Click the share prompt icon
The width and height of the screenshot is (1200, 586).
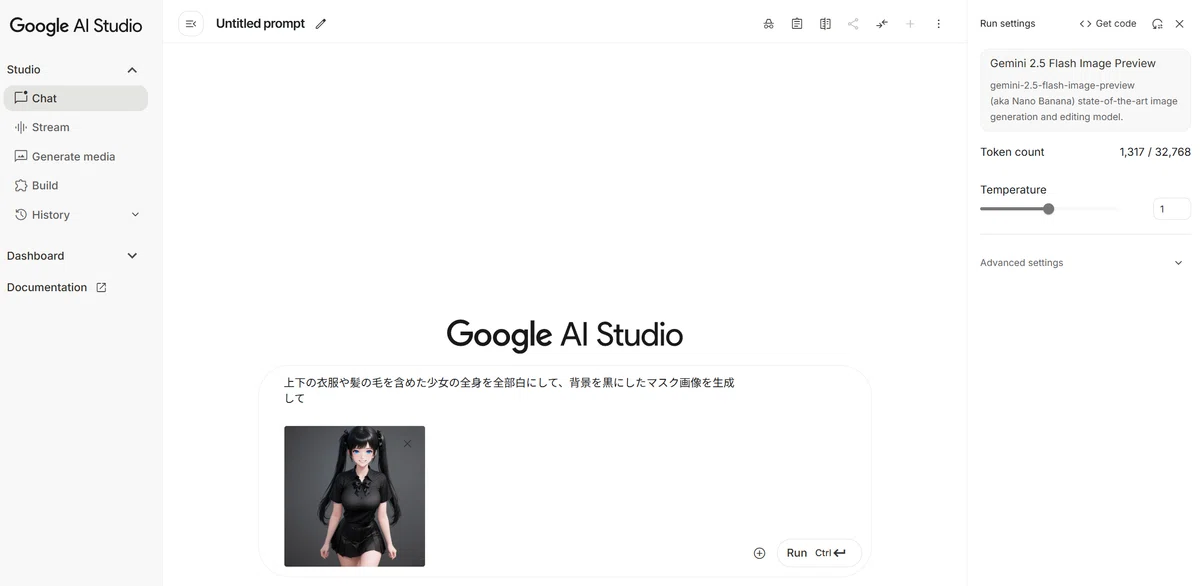853,24
